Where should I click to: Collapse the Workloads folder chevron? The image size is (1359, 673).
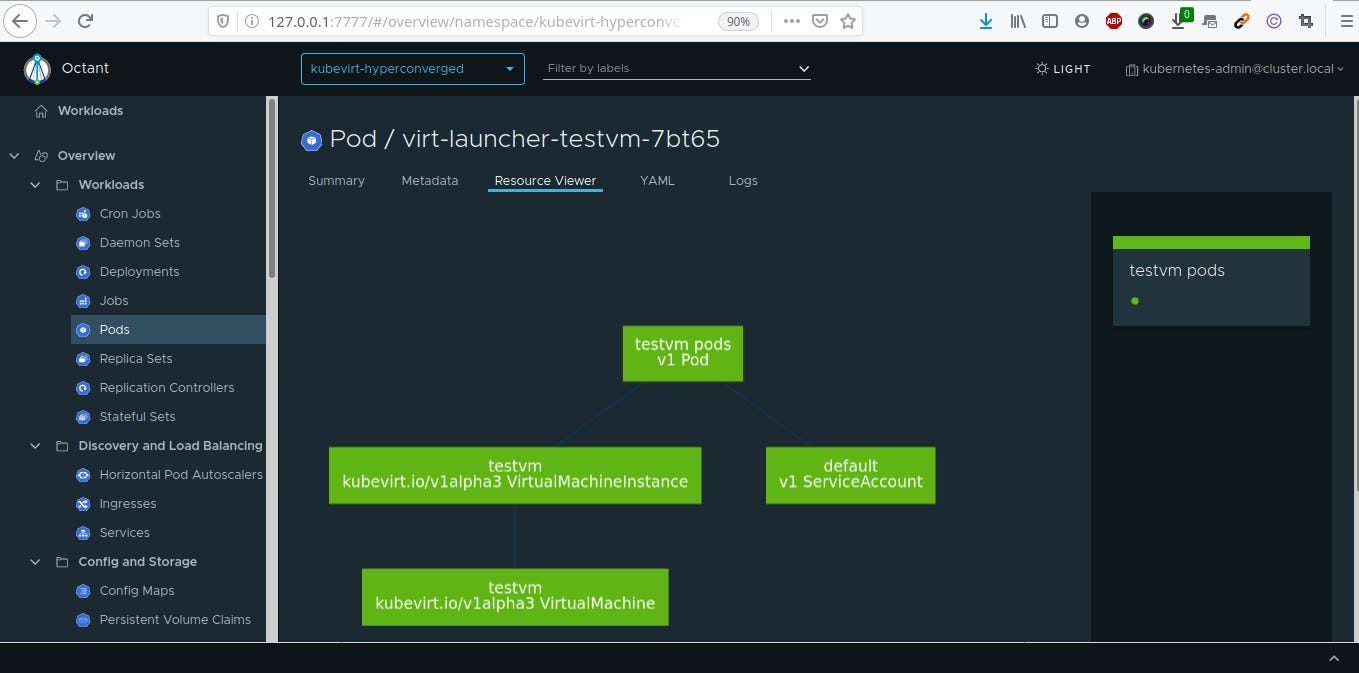35,185
